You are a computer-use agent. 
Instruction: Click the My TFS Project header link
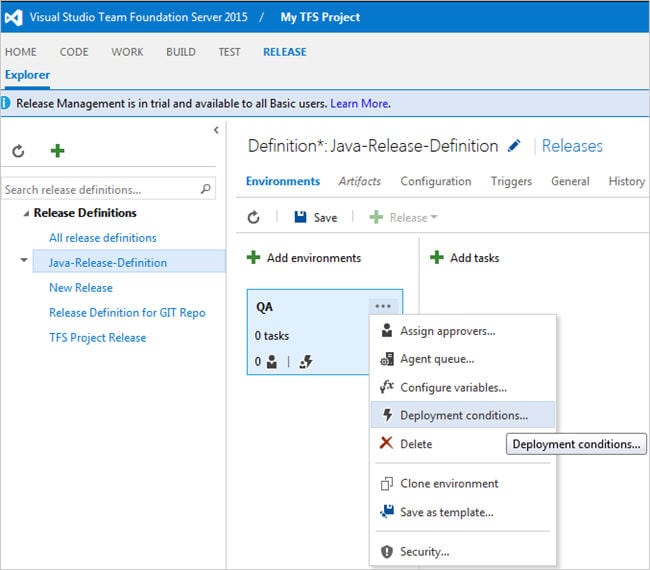pos(320,17)
